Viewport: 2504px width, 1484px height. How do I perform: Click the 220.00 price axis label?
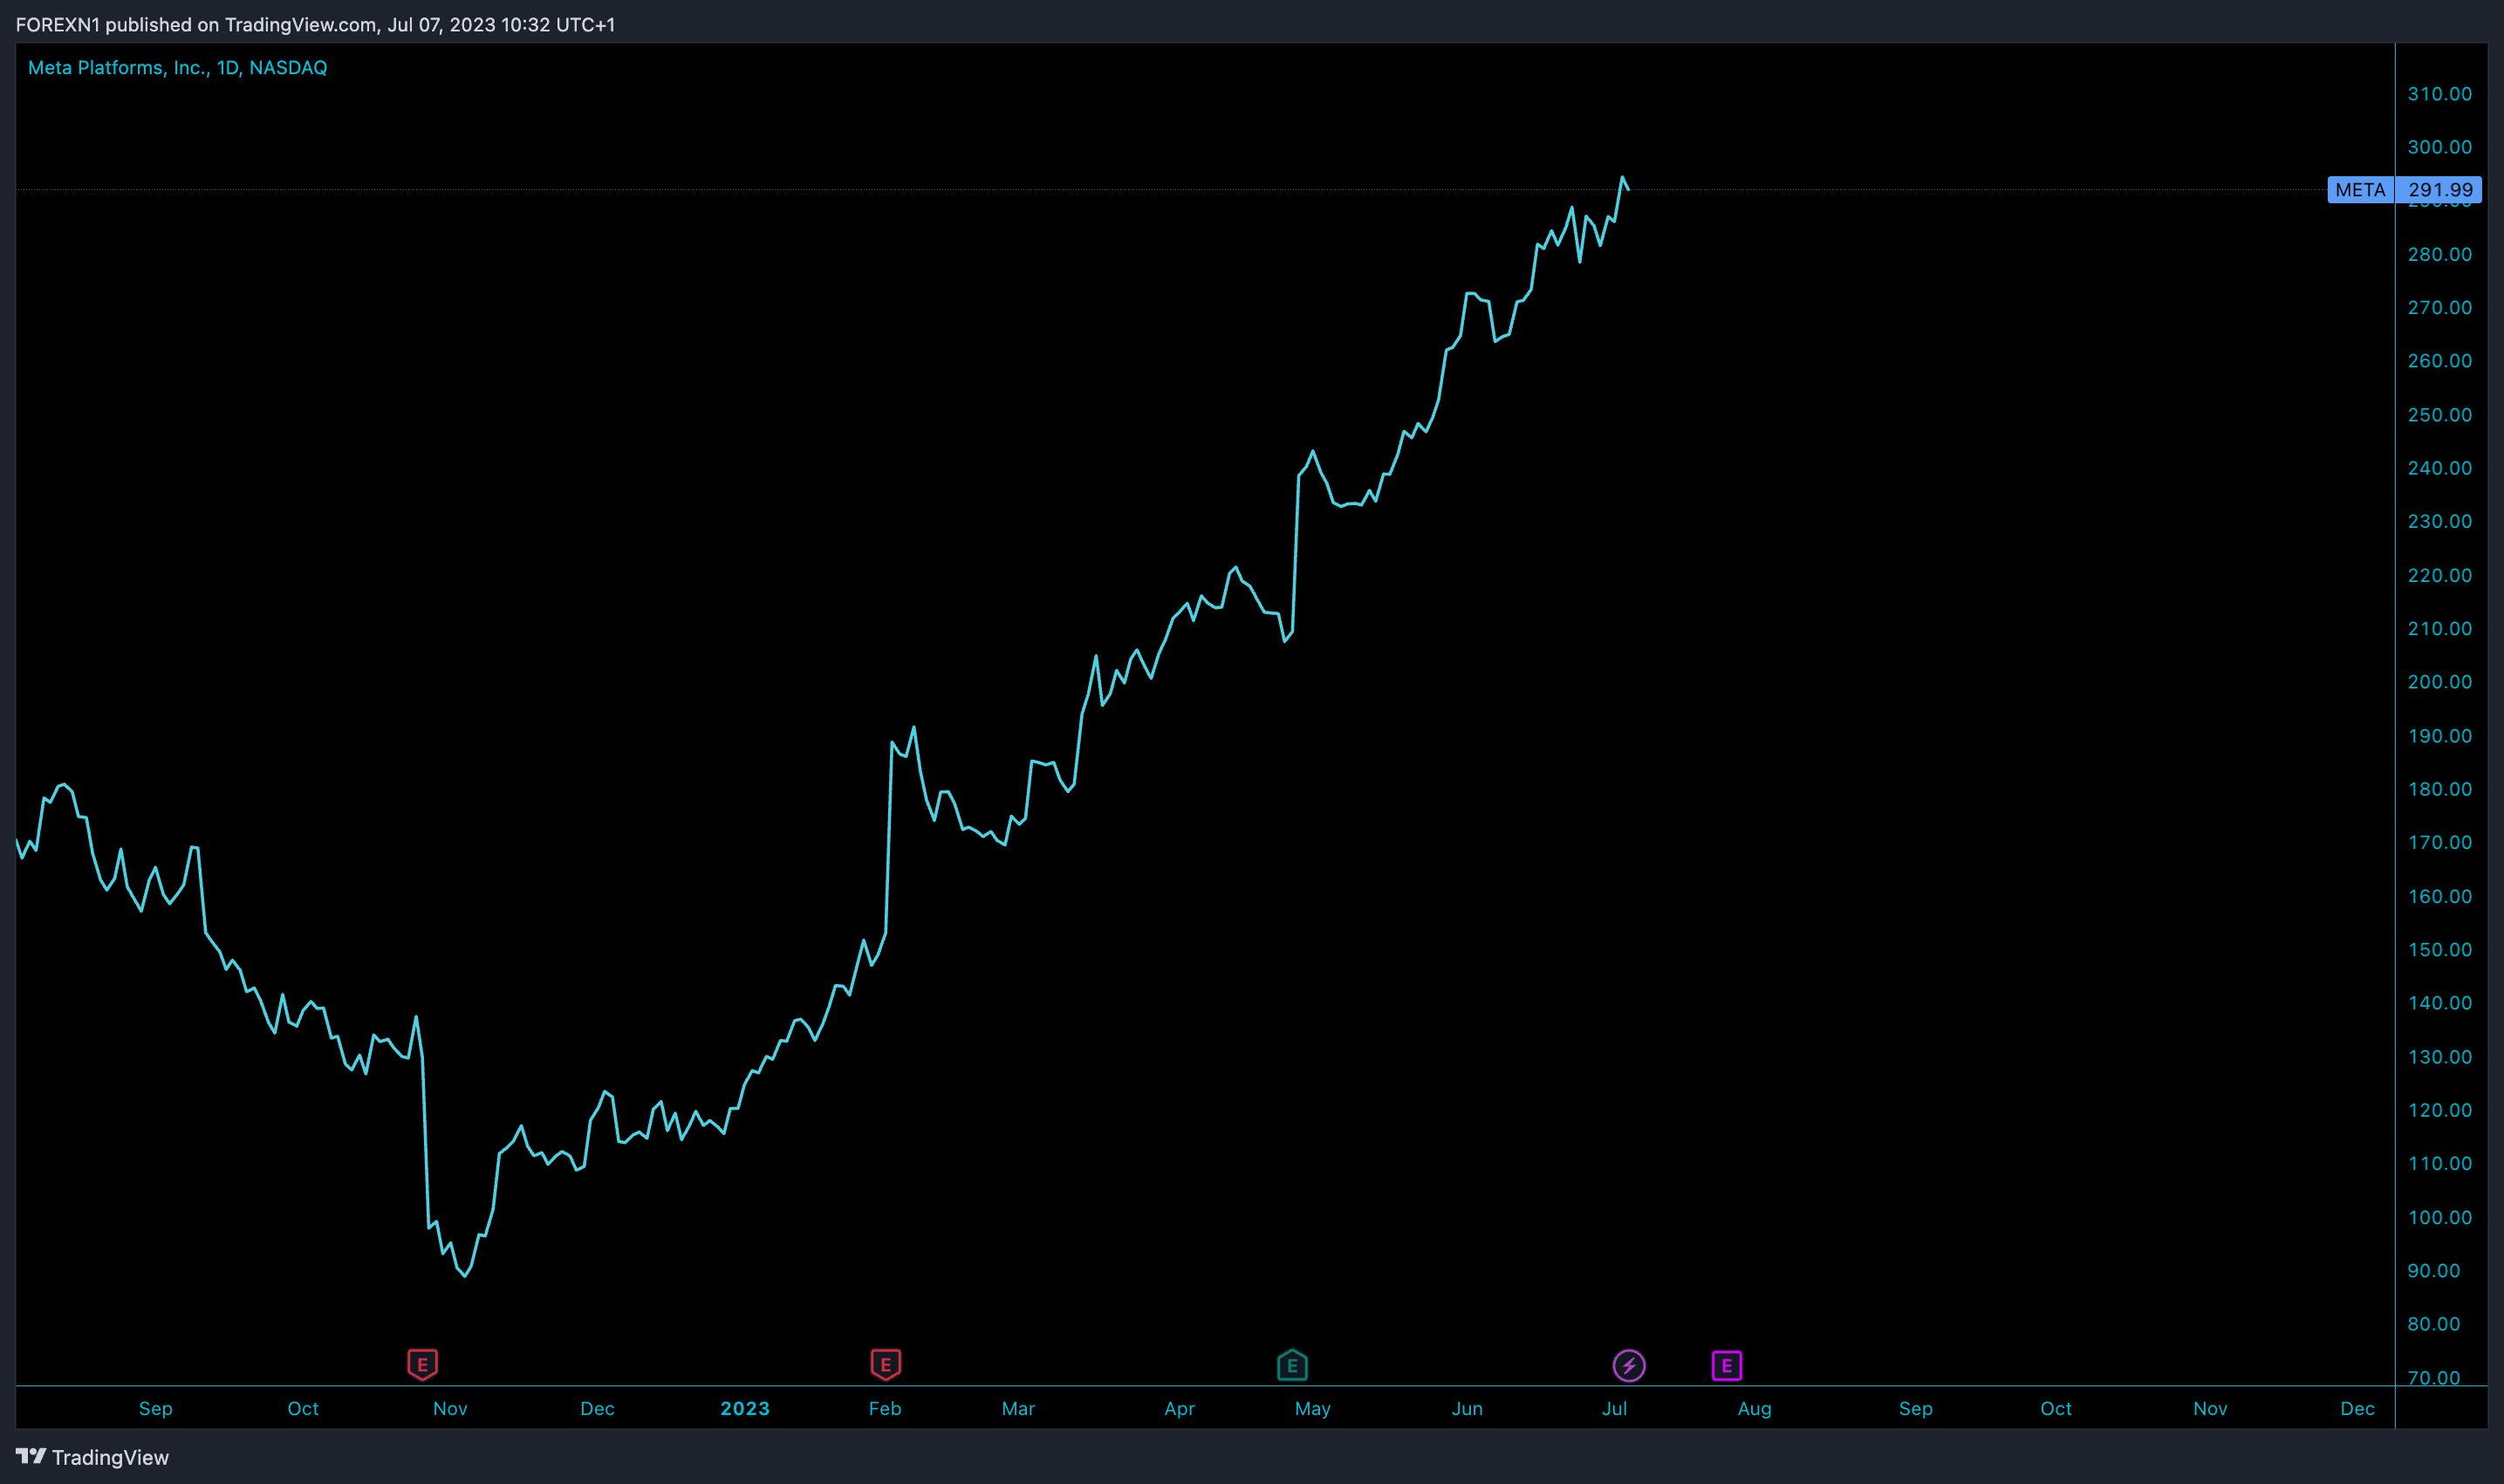2440,575
